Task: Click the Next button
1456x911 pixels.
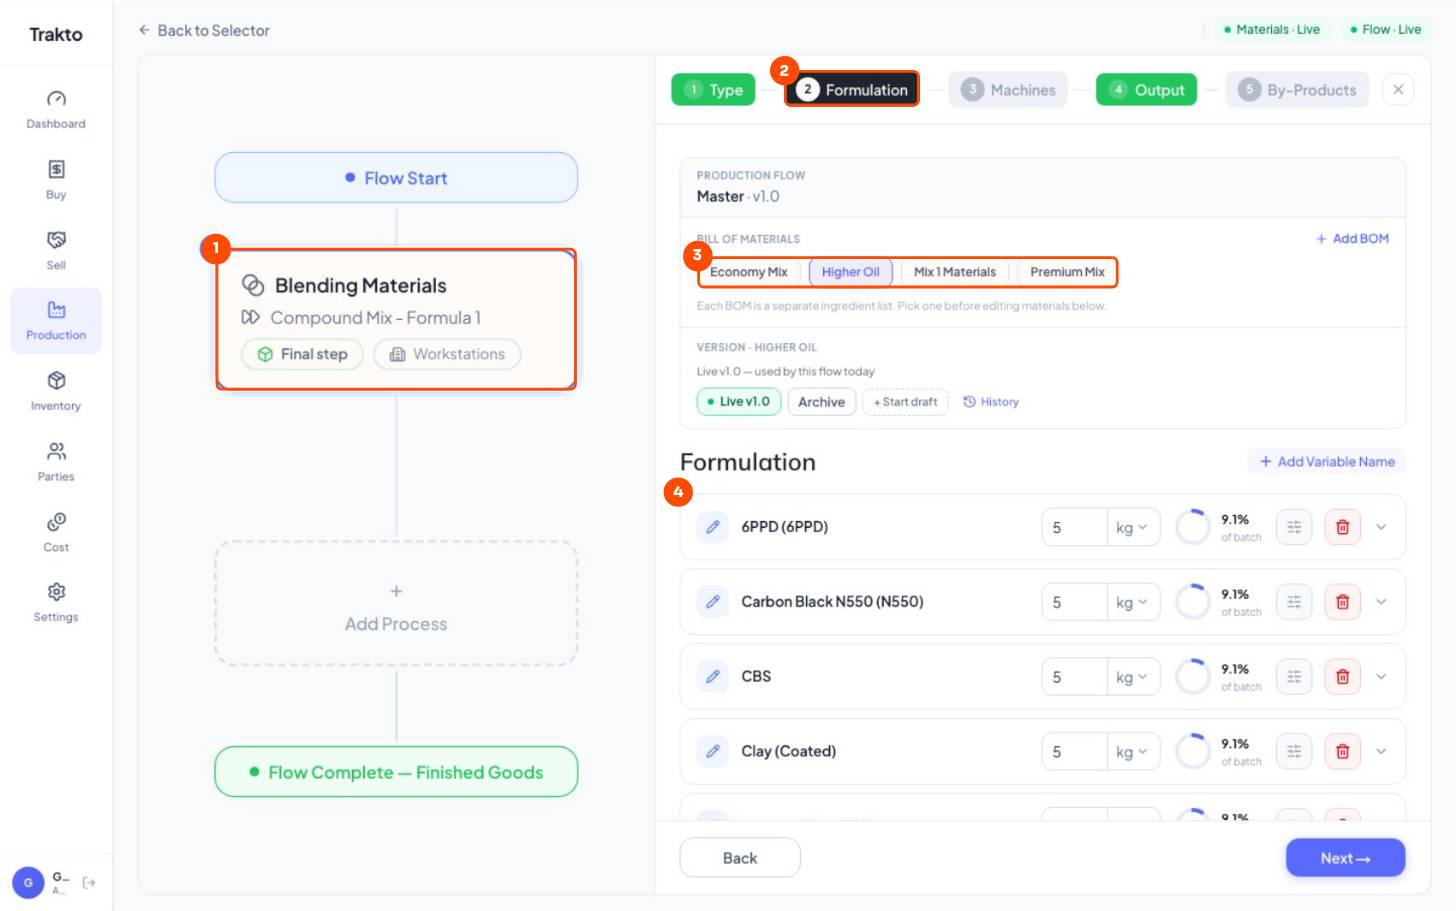Action: click(x=1345, y=858)
